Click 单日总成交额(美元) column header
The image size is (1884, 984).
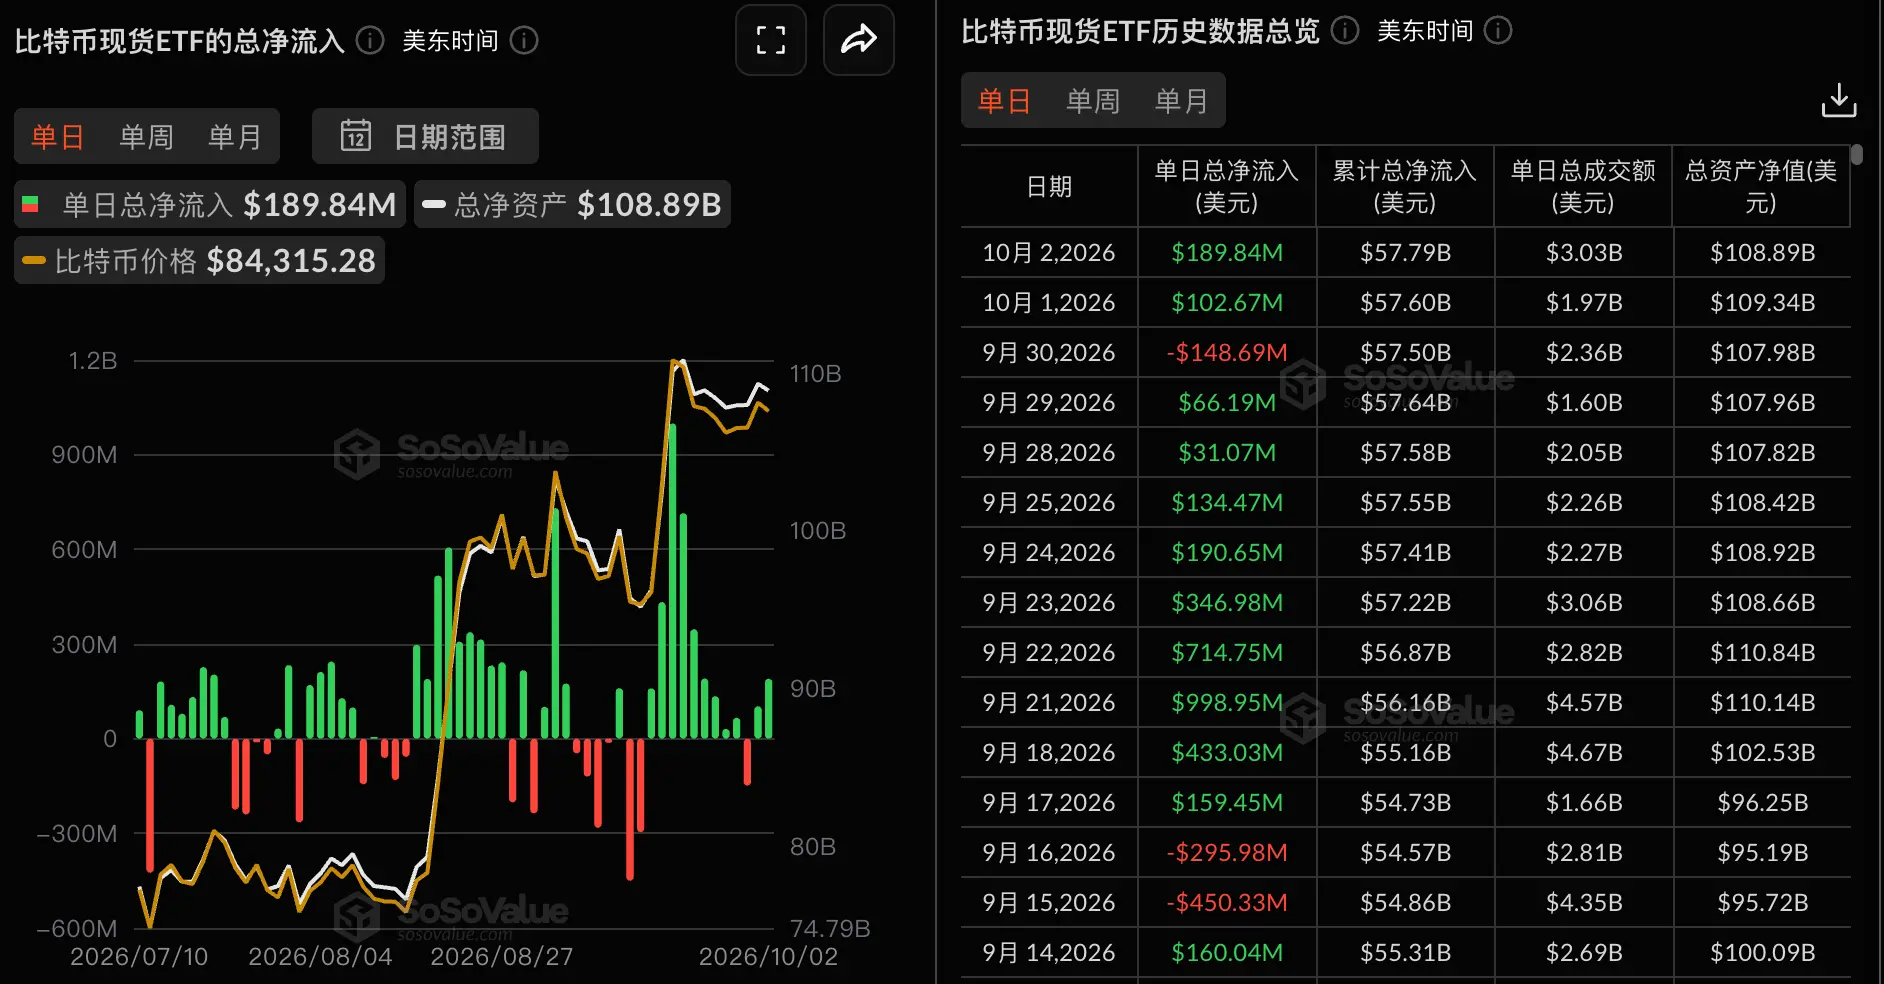[1583, 187]
